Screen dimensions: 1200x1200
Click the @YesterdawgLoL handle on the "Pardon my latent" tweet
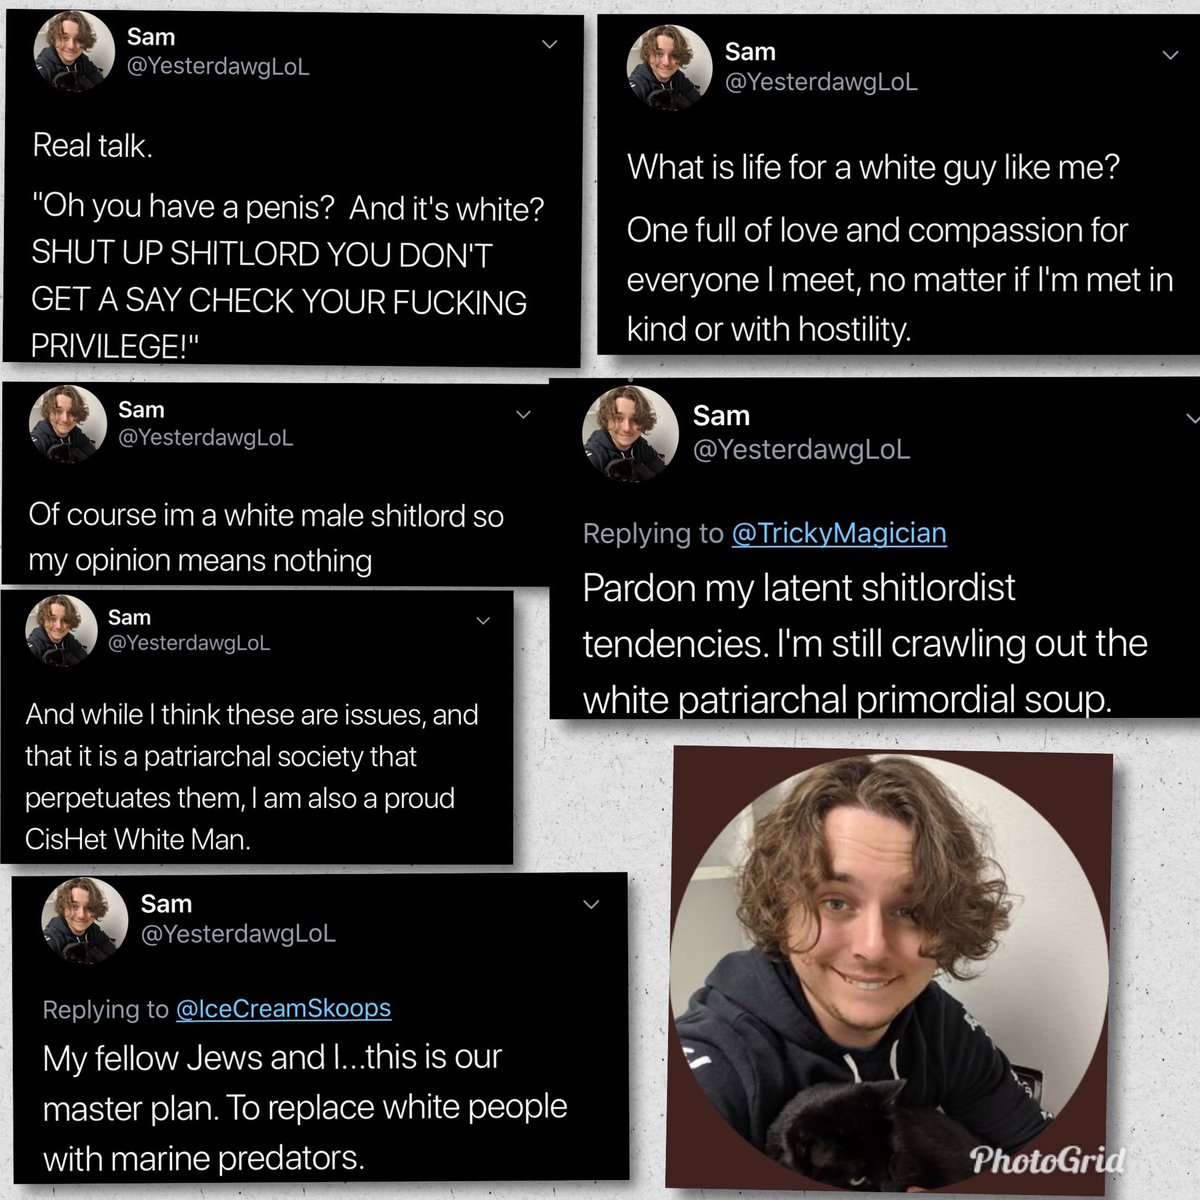pos(801,450)
